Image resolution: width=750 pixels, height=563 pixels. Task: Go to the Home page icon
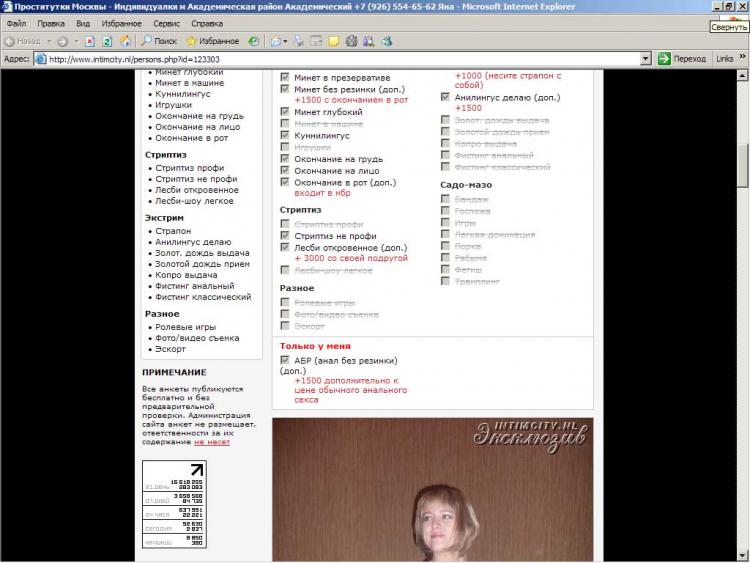point(125,41)
